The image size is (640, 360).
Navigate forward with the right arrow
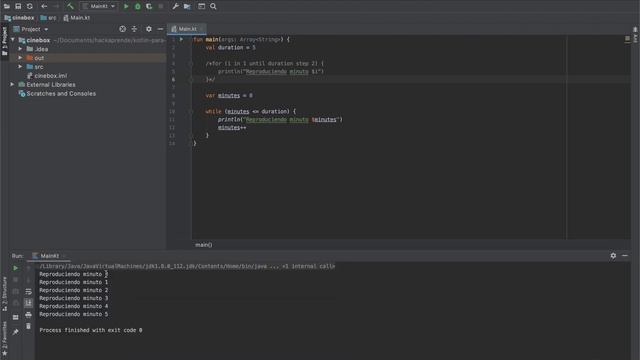(56, 6)
